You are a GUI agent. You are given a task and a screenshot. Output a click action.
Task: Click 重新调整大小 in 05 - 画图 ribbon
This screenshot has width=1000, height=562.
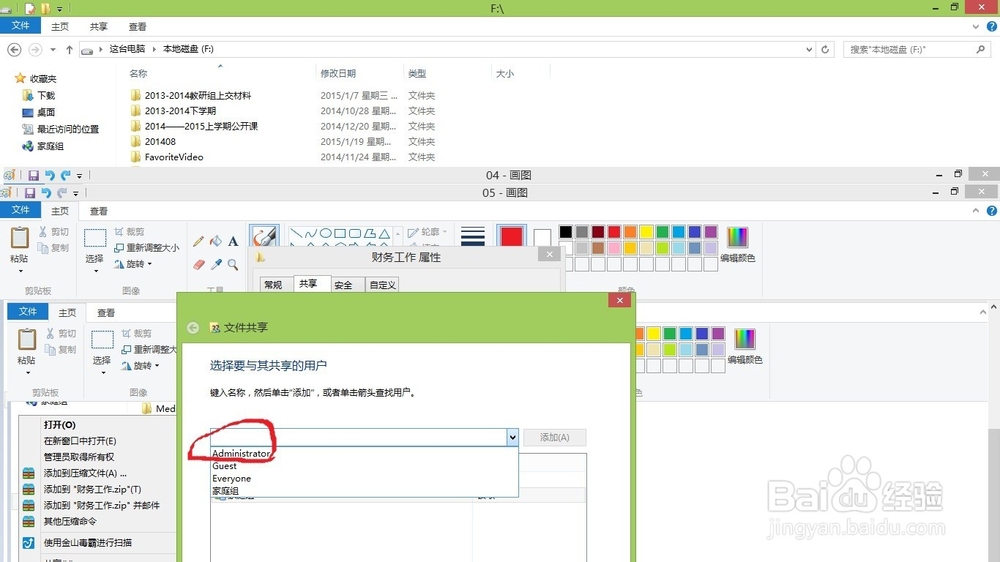pyautogui.click(x=147, y=248)
